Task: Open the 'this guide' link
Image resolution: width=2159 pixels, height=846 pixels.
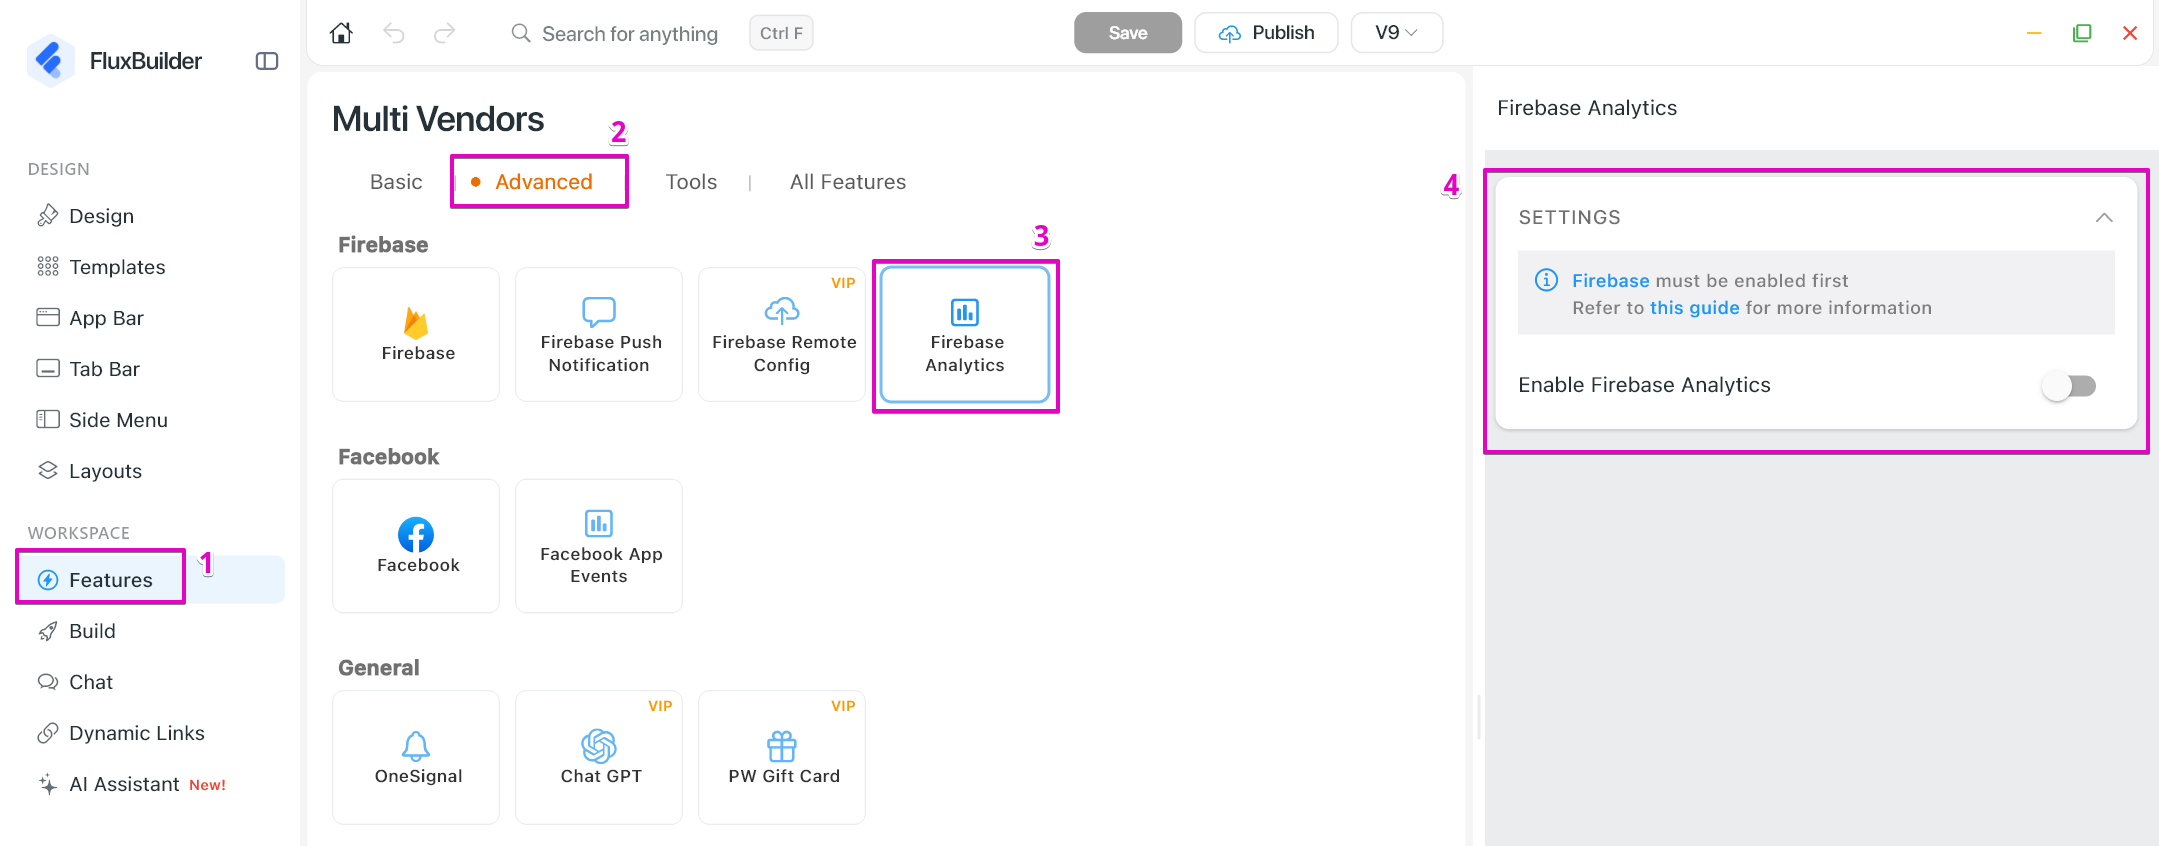Action: tap(1694, 308)
